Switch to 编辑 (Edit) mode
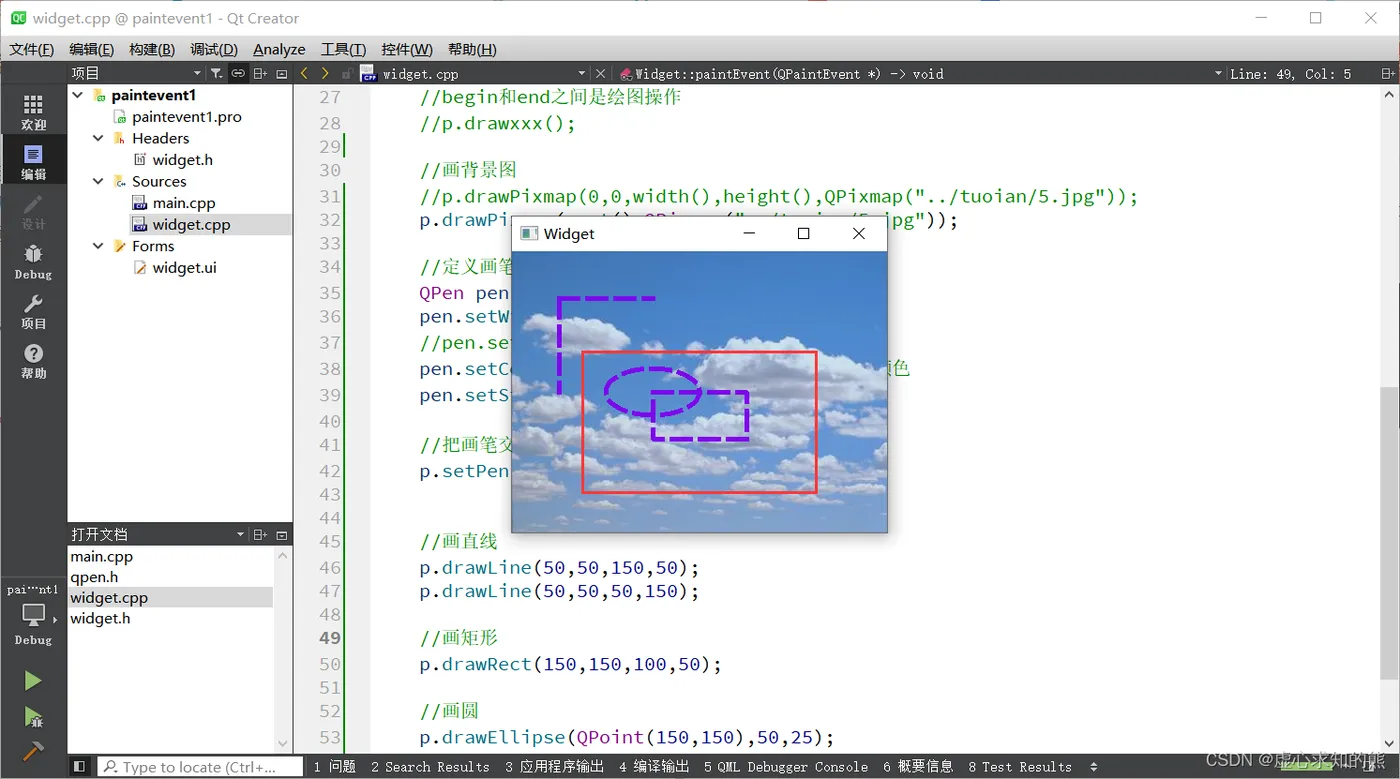The width and height of the screenshot is (1400, 779). pyautogui.click(x=33, y=162)
